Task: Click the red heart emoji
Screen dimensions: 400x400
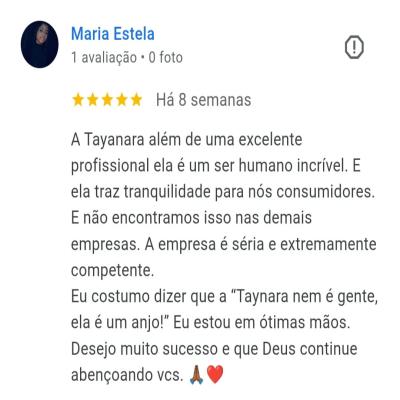Action: pos(215,375)
